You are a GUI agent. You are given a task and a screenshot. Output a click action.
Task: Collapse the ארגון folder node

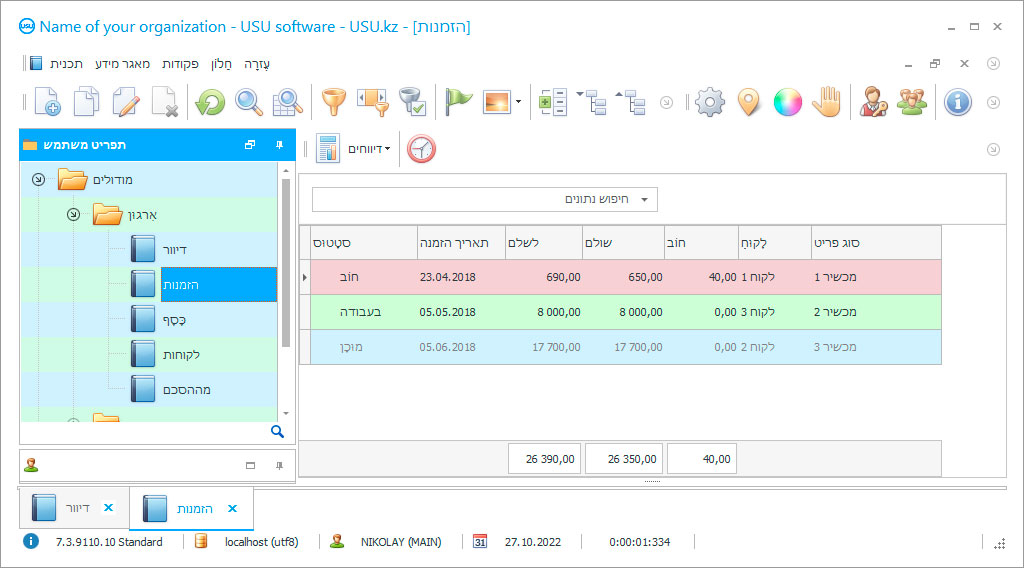coord(73,215)
